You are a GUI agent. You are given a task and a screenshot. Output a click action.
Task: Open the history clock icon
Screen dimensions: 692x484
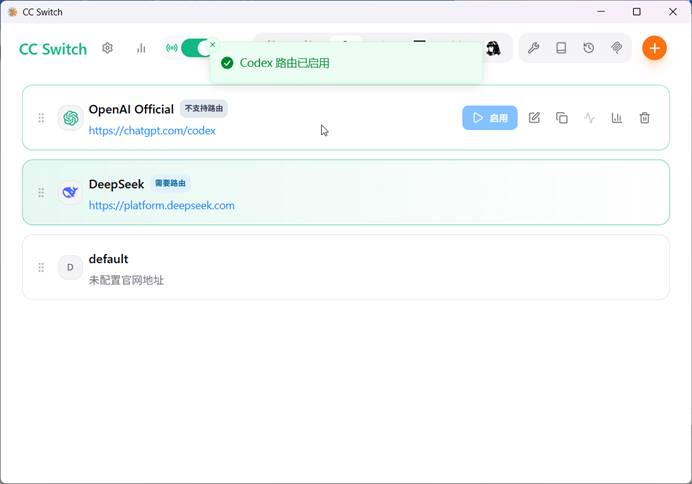tap(589, 48)
